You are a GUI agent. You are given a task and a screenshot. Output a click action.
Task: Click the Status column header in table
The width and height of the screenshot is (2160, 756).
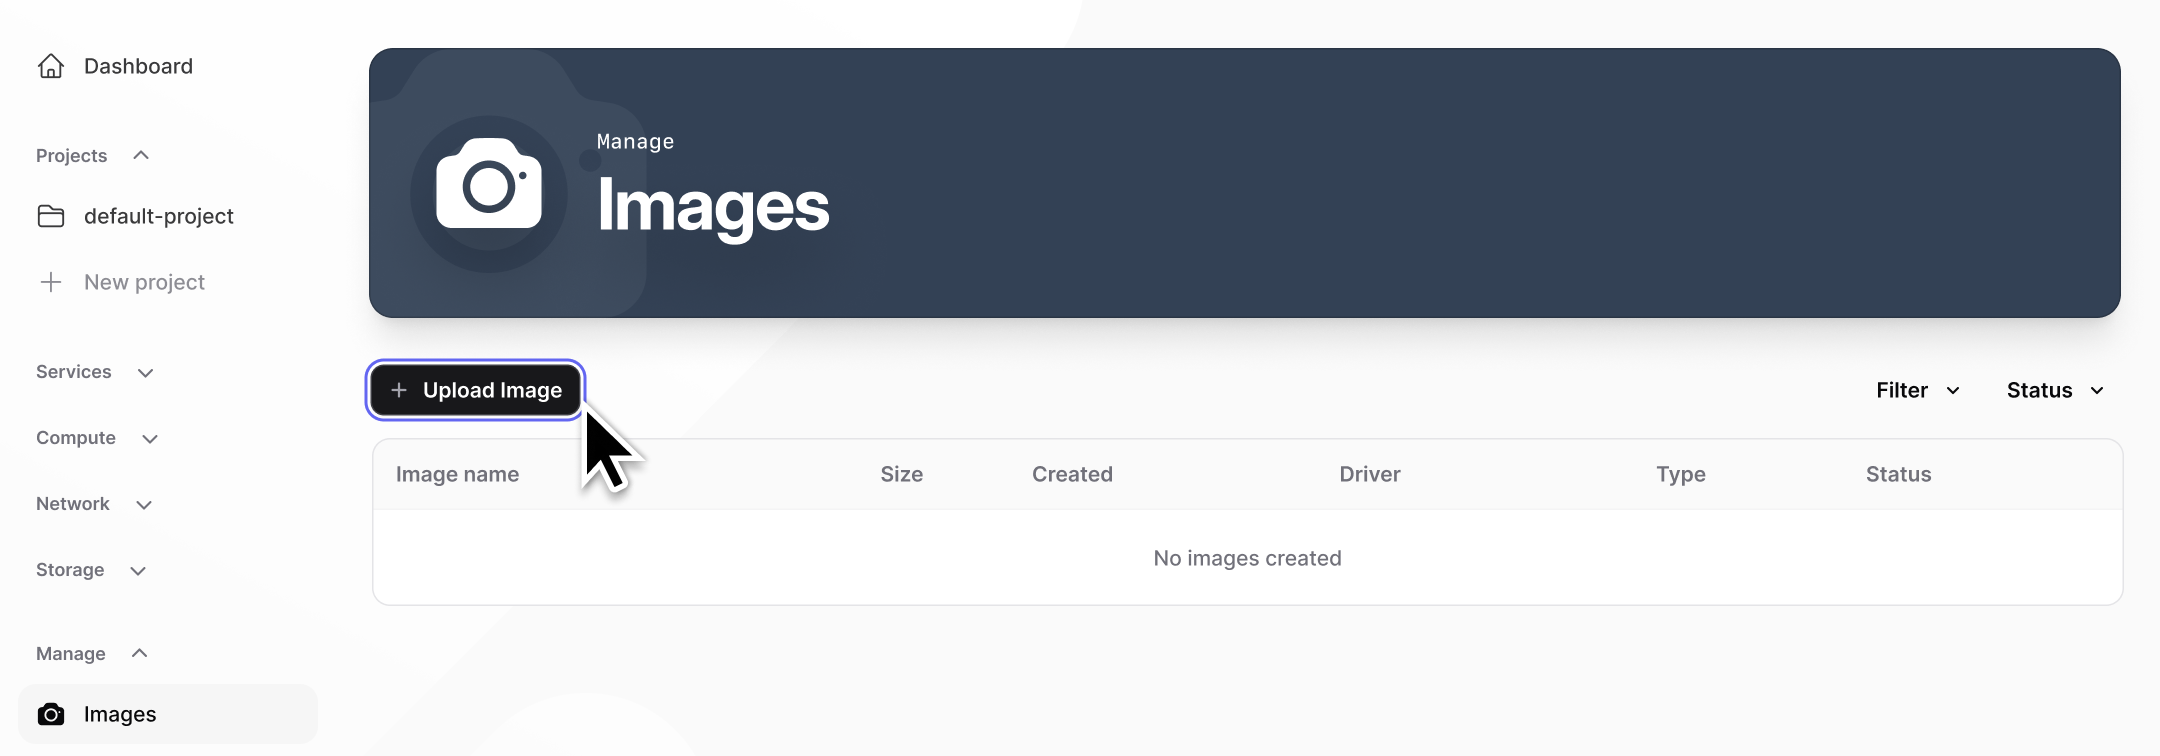click(1898, 474)
